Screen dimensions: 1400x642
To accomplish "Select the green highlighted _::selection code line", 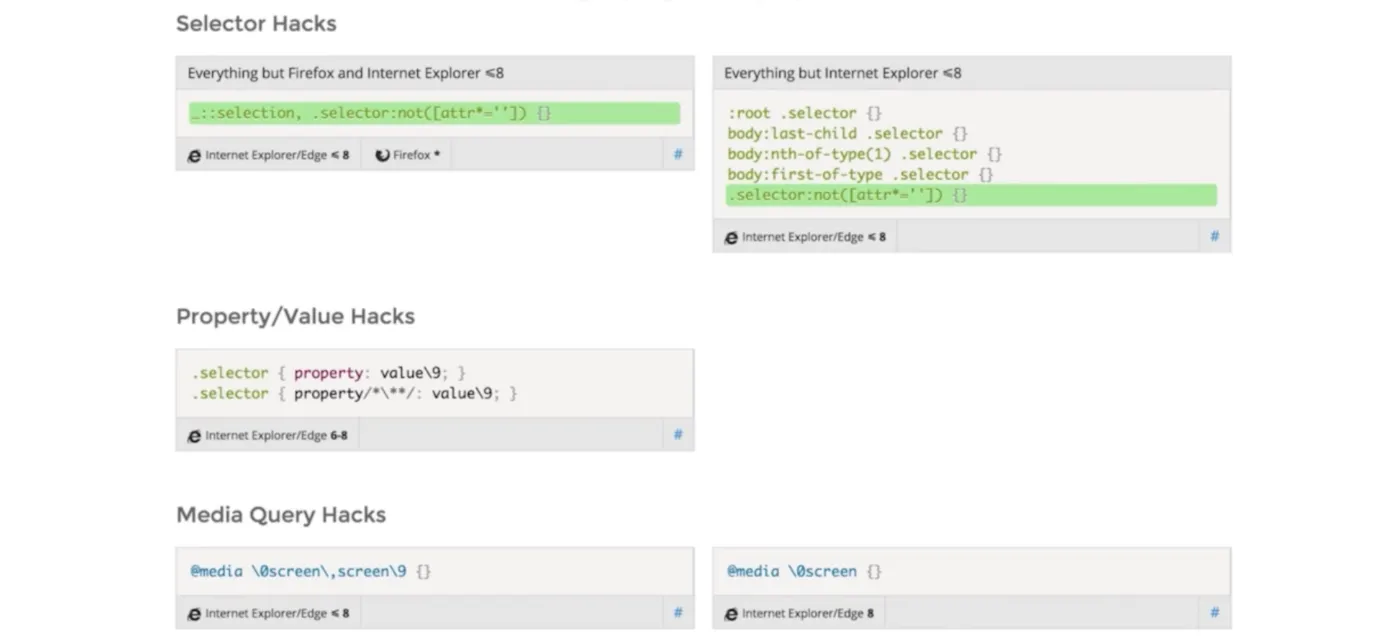I will pos(434,113).
